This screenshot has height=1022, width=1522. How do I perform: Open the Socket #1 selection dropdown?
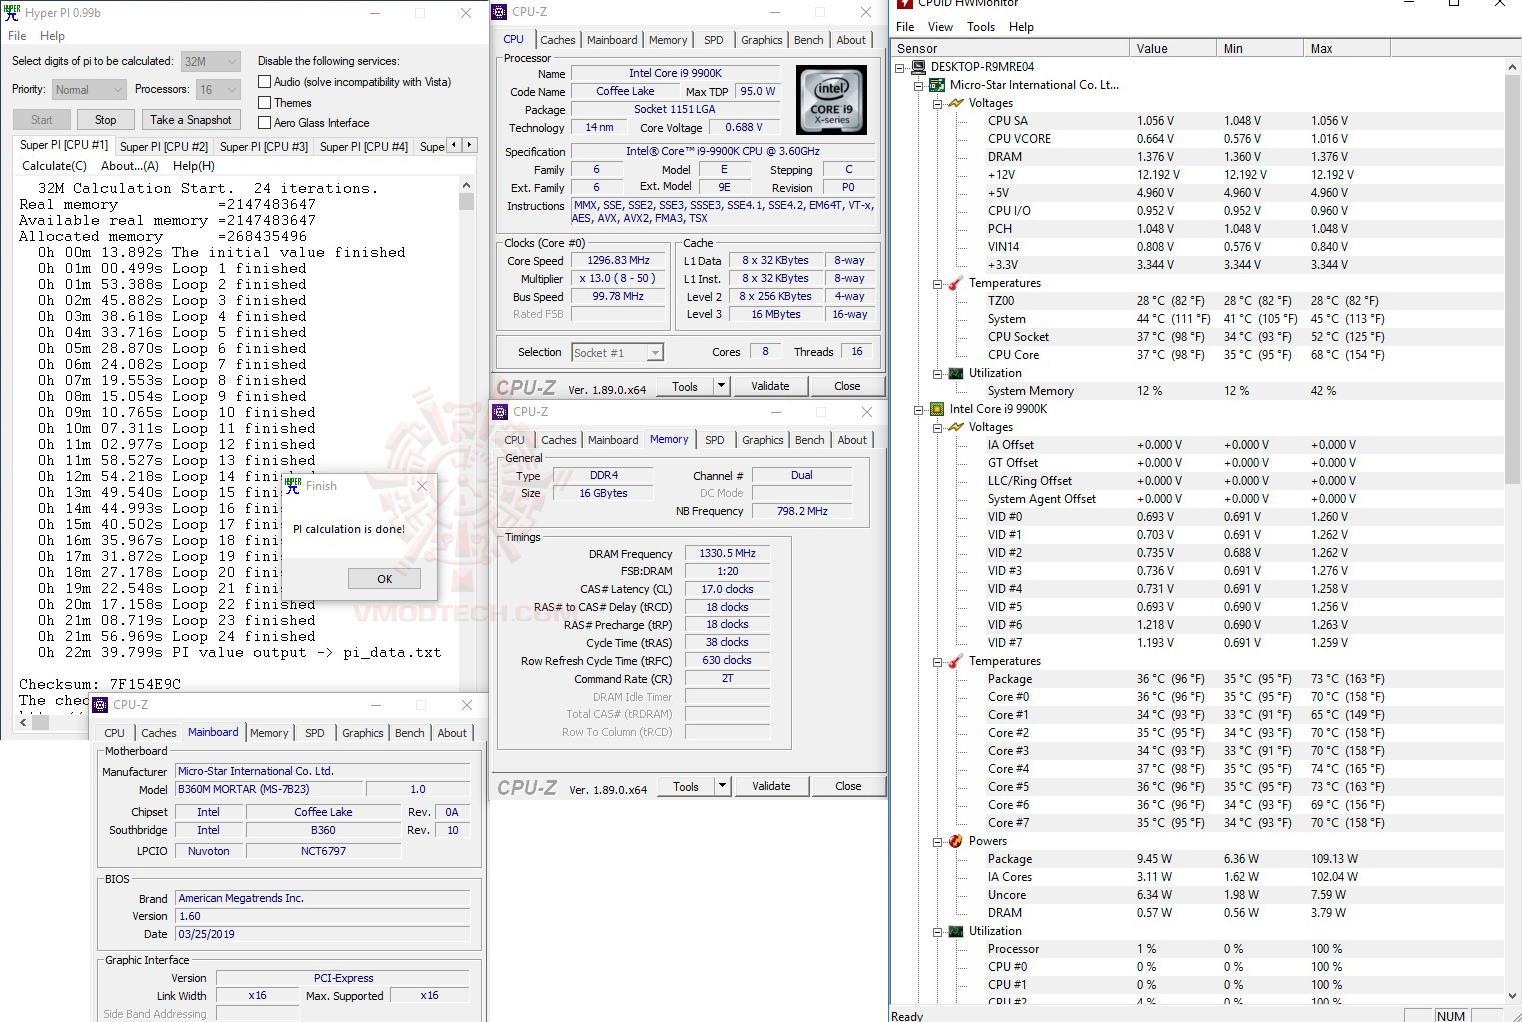coord(617,353)
